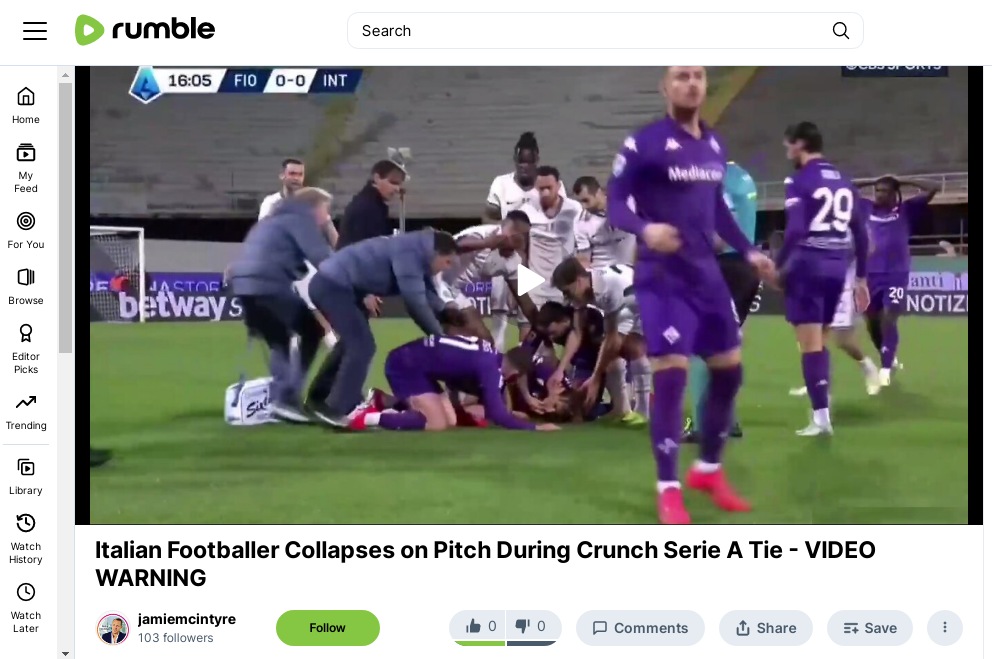Click the search magnifier icon
Screen dimensions: 992x659
tap(840, 30)
